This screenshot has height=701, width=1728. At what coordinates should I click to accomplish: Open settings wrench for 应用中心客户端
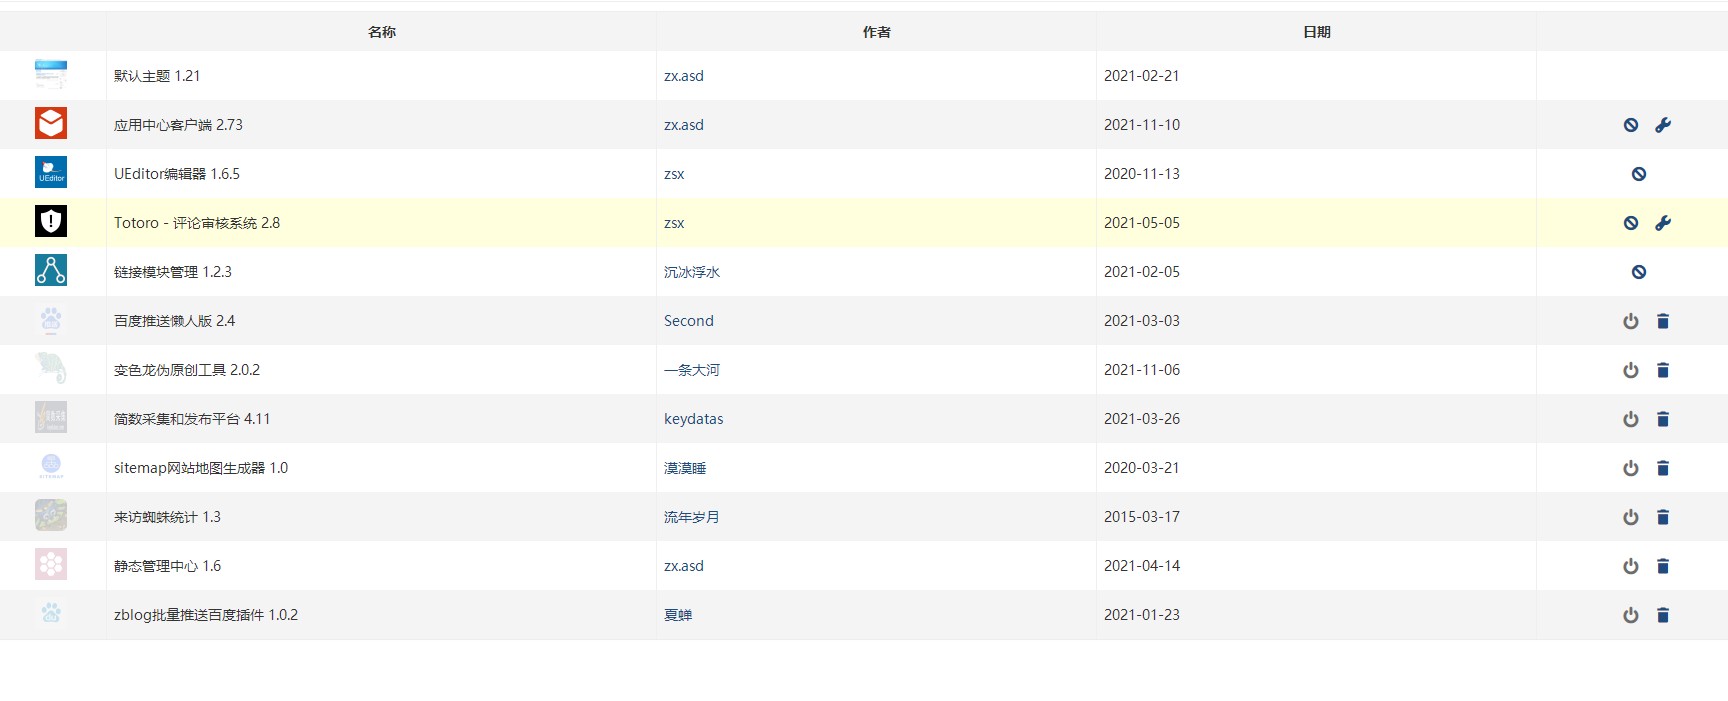click(x=1662, y=125)
